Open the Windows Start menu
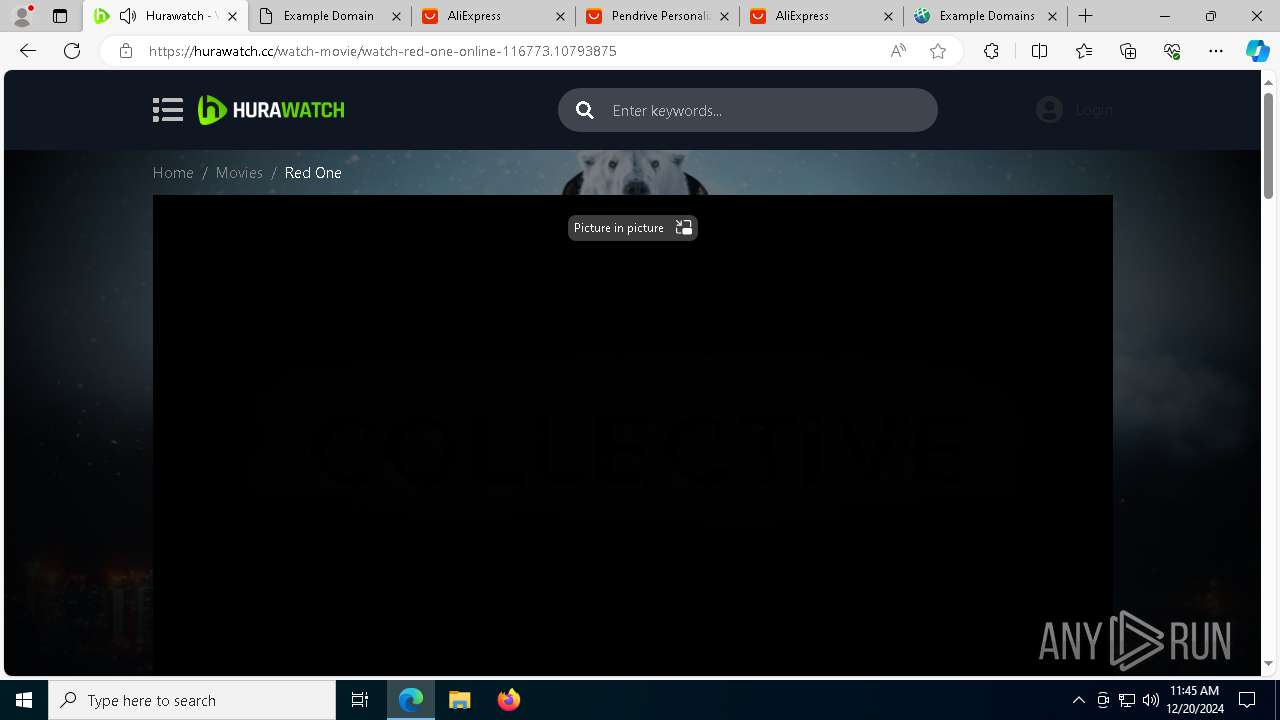Image resolution: width=1280 pixels, height=720 pixels. coord(24,700)
